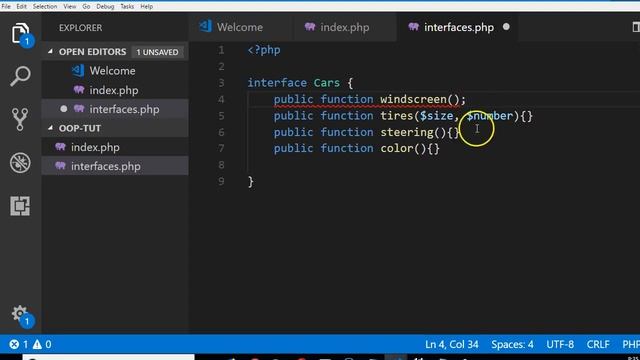
Task: Open the Explorer view in activity bar
Action: click(x=20, y=33)
